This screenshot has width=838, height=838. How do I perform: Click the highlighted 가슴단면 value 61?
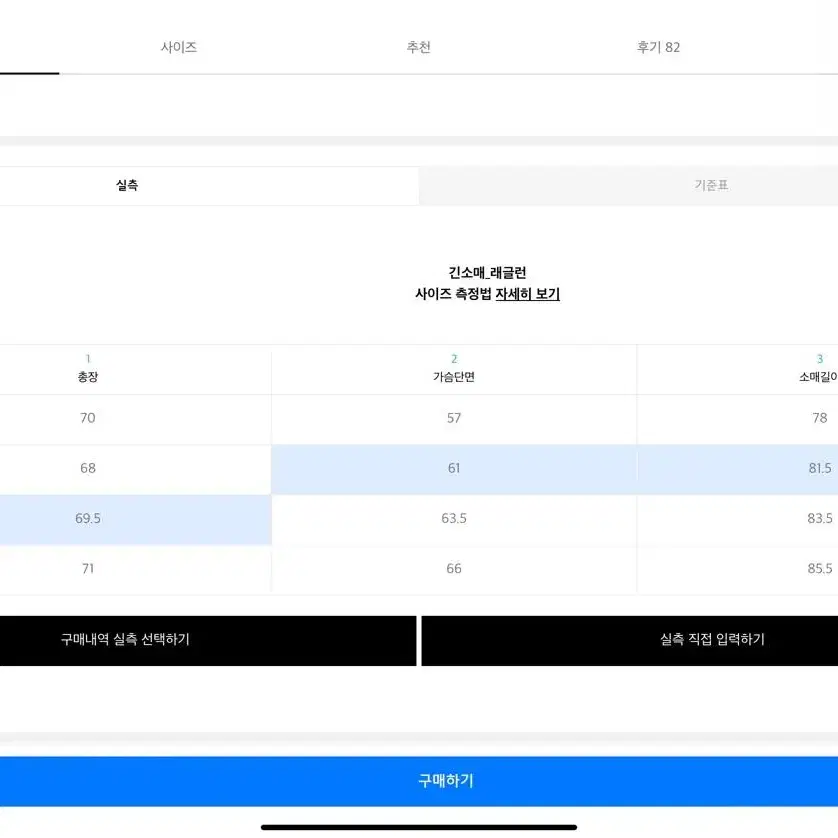(454, 468)
